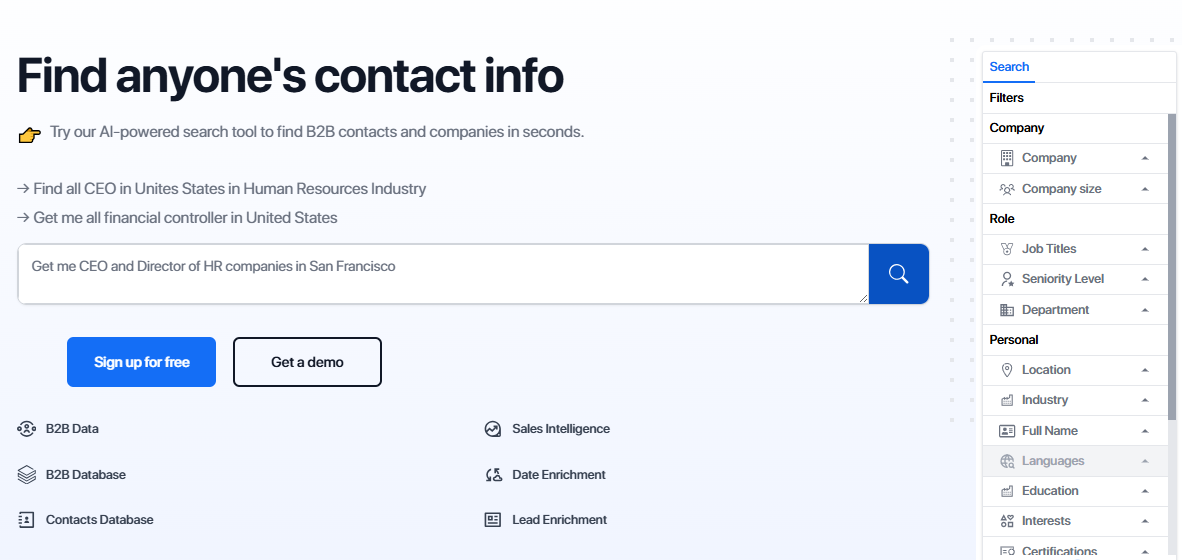Image resolution: width=1182 pixels, height=560 pixels.
Task: Click the B2B Data icon
Action: [27, 429]
